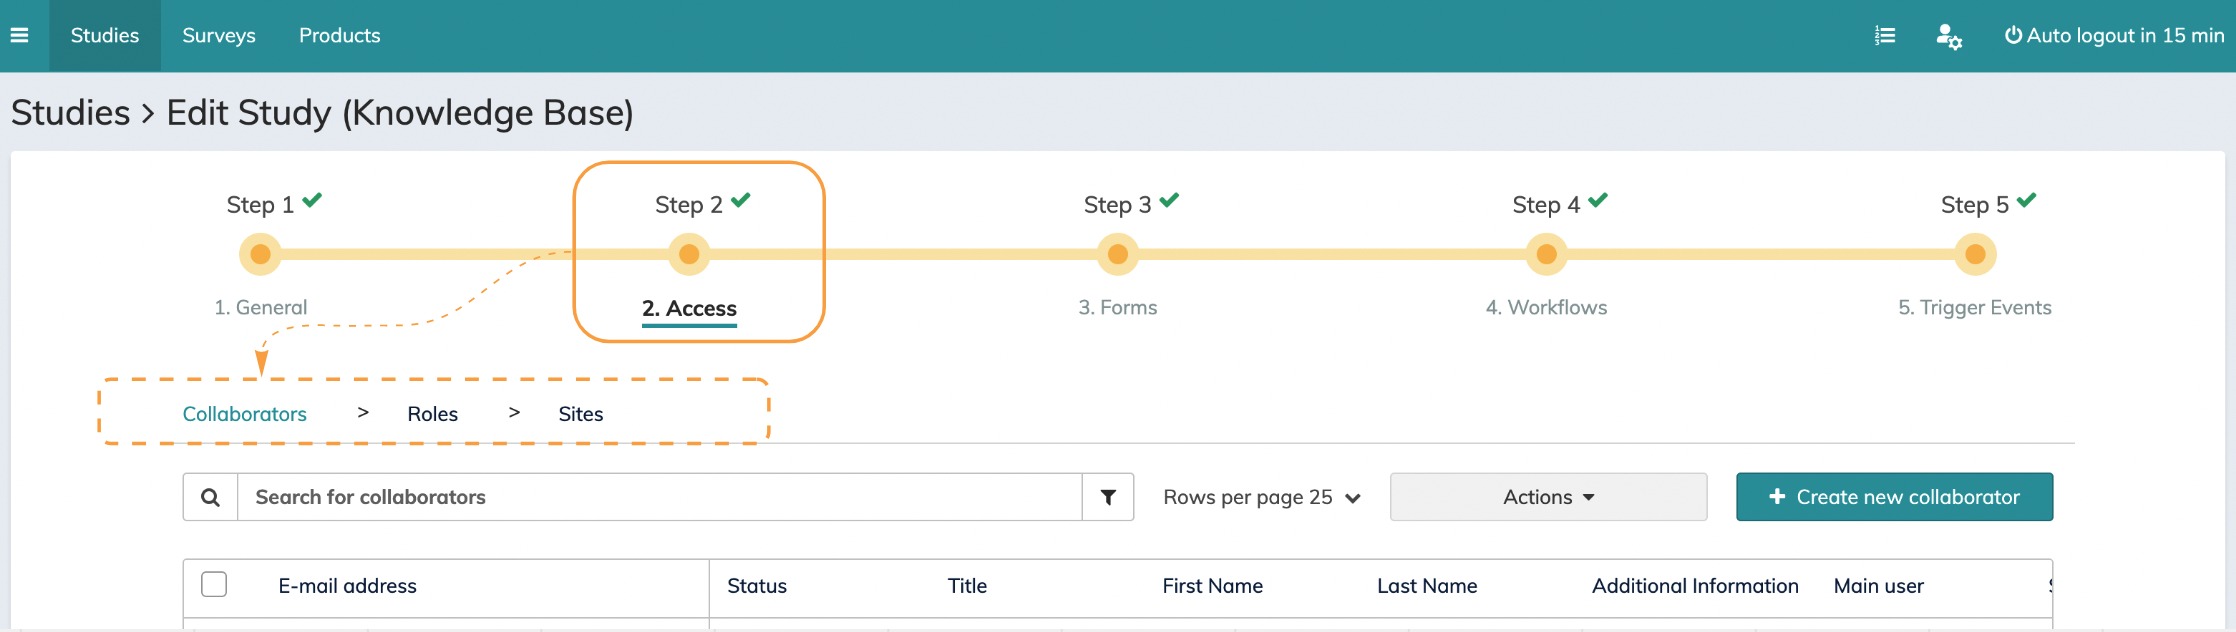Screen dimensions: 2236x632
Task: Open user settings icon in header
Action: coord(1948,36)
